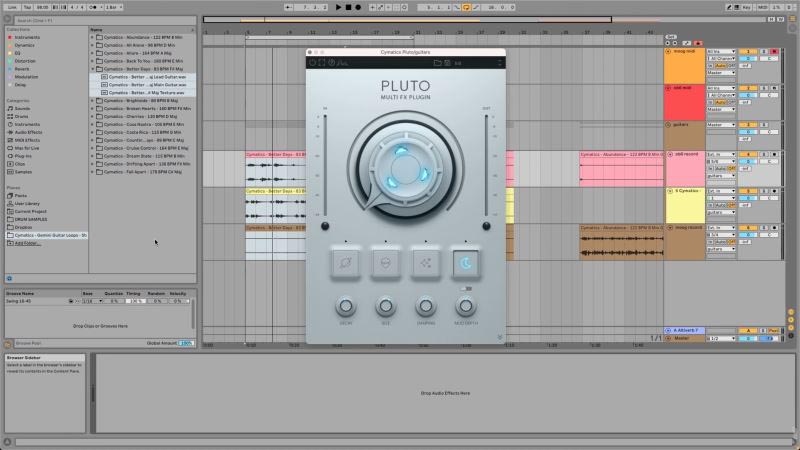Select the Cymatics - Fall Apart 175 BPM folder

143,172
